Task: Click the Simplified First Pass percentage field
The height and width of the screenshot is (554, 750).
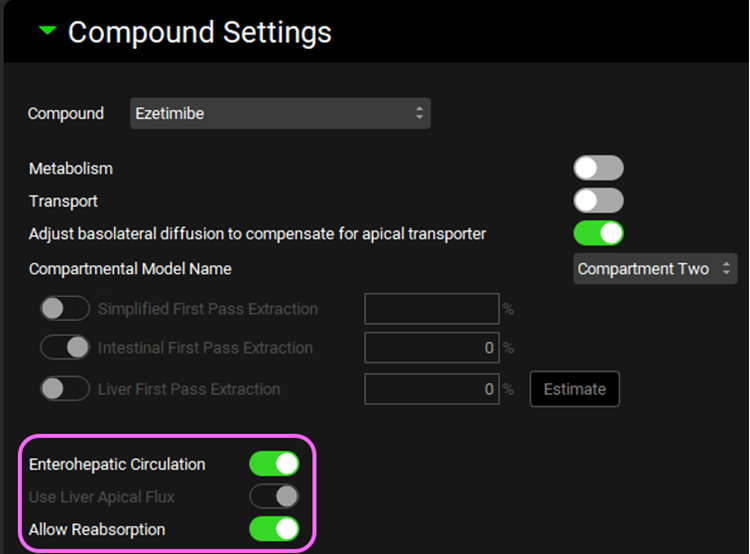Action: [x=431, y=309]
